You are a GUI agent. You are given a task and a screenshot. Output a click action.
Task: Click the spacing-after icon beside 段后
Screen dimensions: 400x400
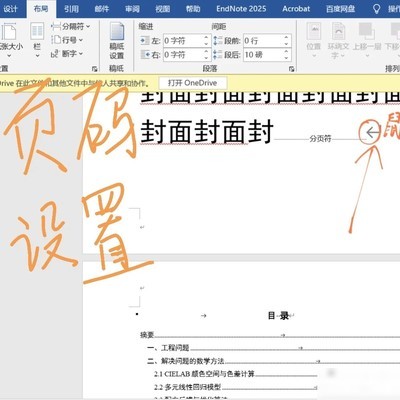pos(218,54)
